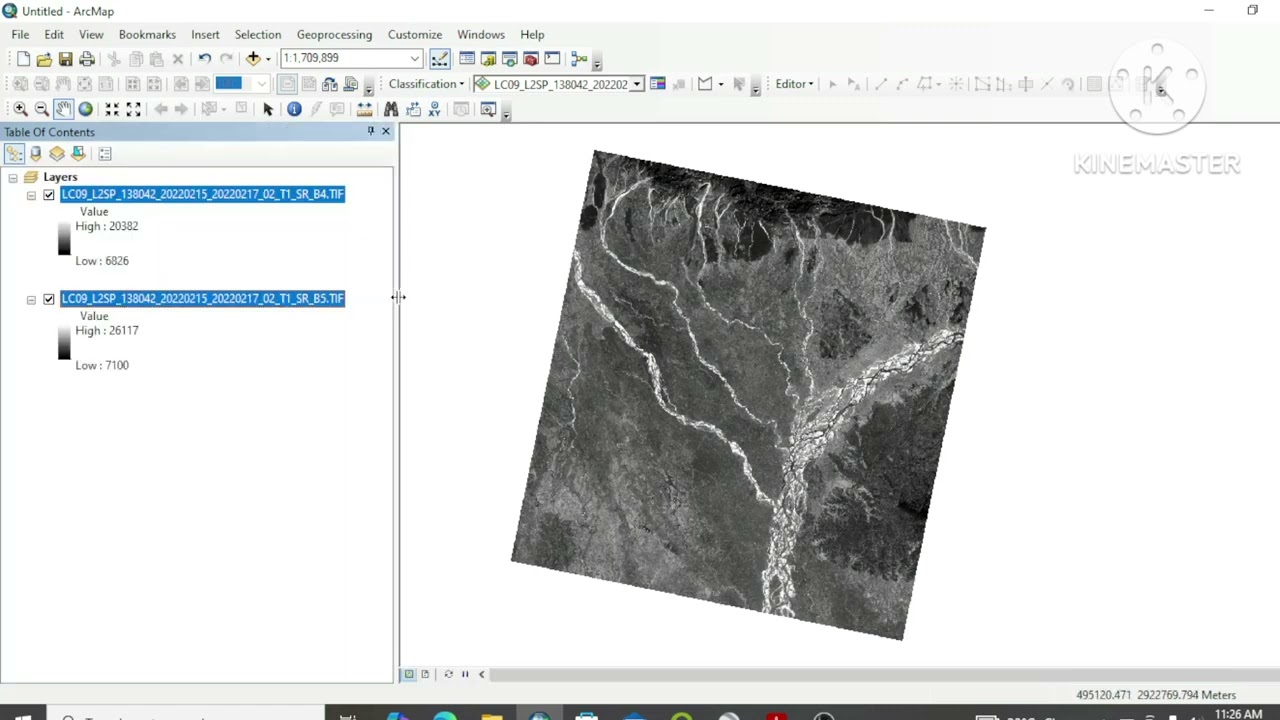This screenshot has width=1280, height=720.
Task: Select the Measure ruler tool
Action: tap(364, 109)
